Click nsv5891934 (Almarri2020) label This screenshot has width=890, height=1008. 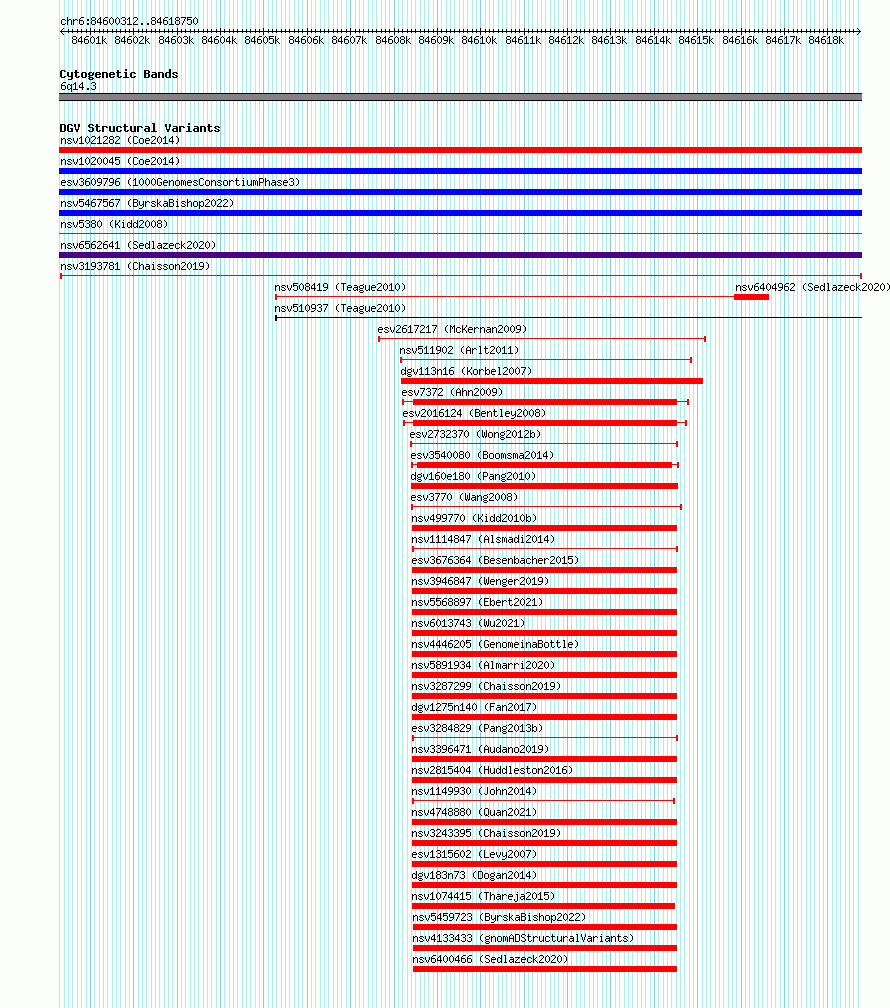click(483, 665)
